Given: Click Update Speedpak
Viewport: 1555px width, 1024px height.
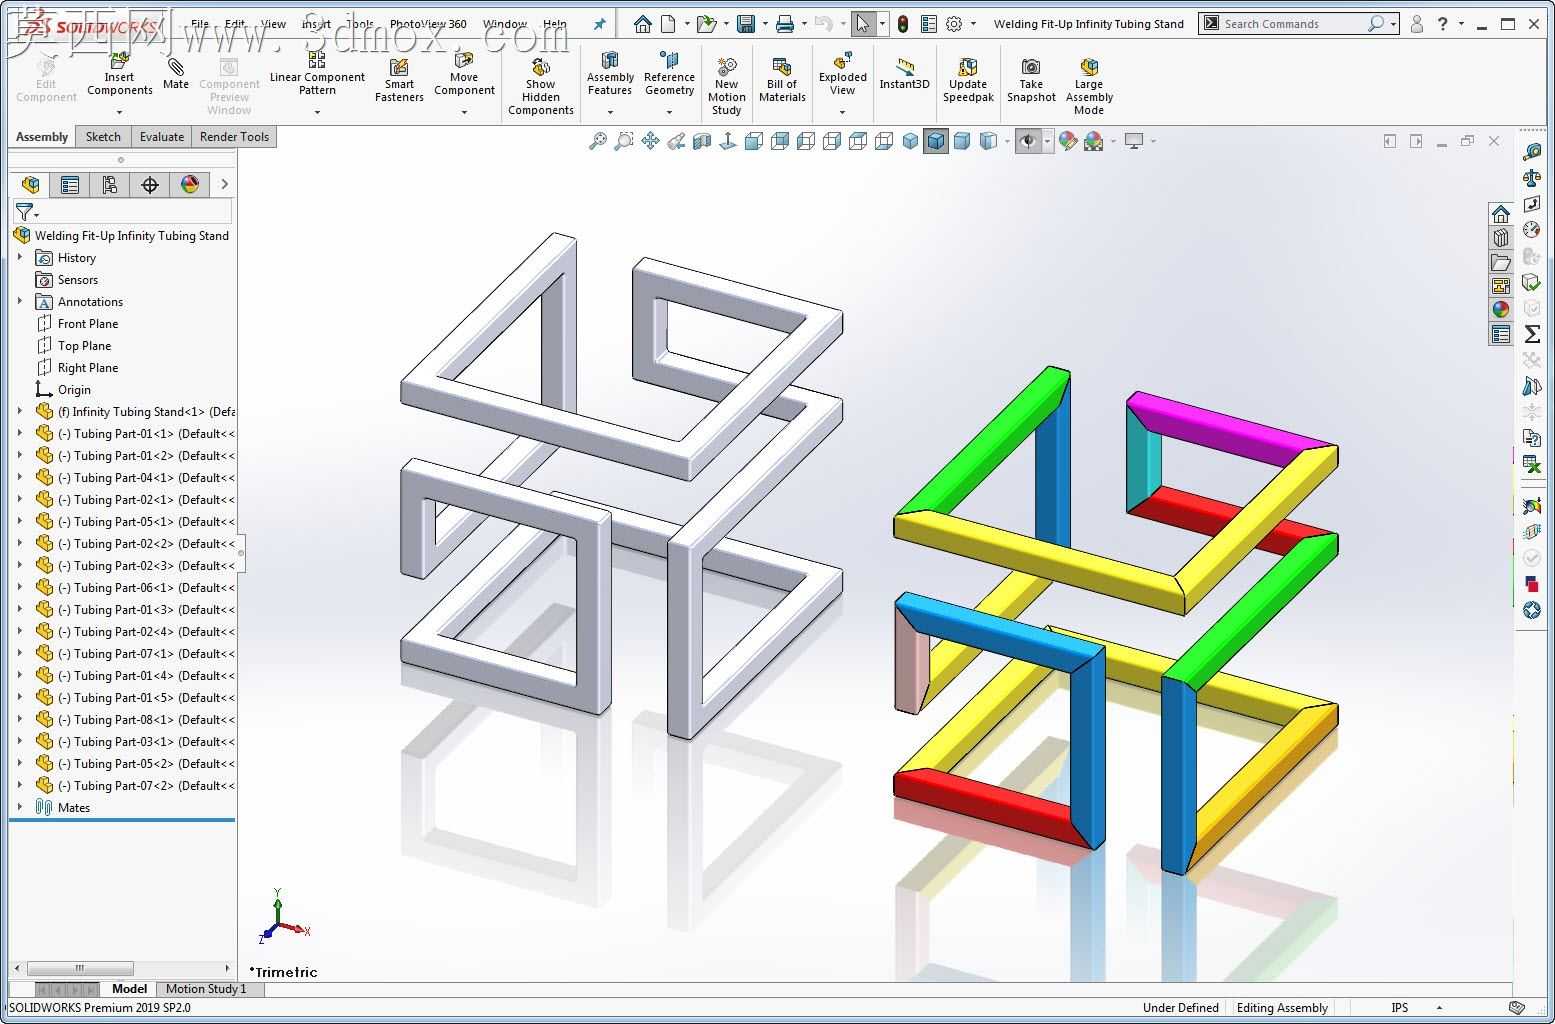Looking at the screenshot, I should [968, 80].
